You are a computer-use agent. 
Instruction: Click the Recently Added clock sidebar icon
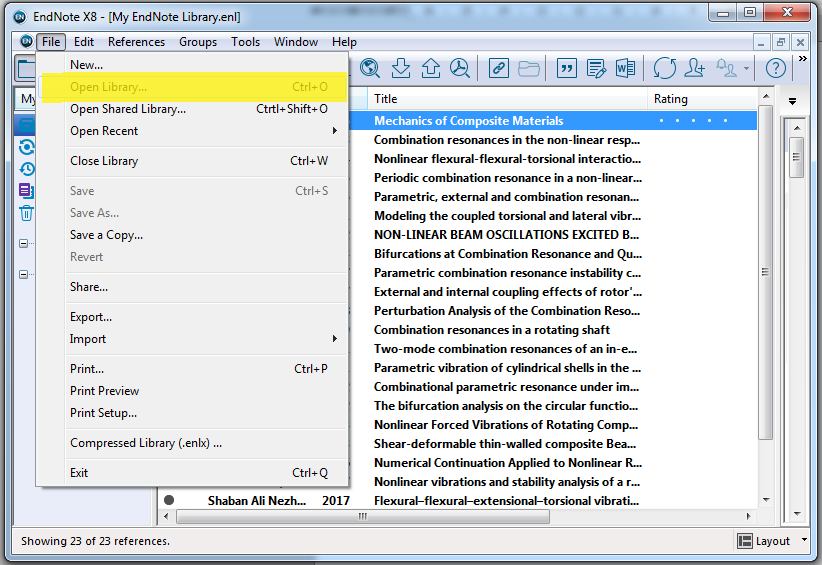tap(26, 169)
